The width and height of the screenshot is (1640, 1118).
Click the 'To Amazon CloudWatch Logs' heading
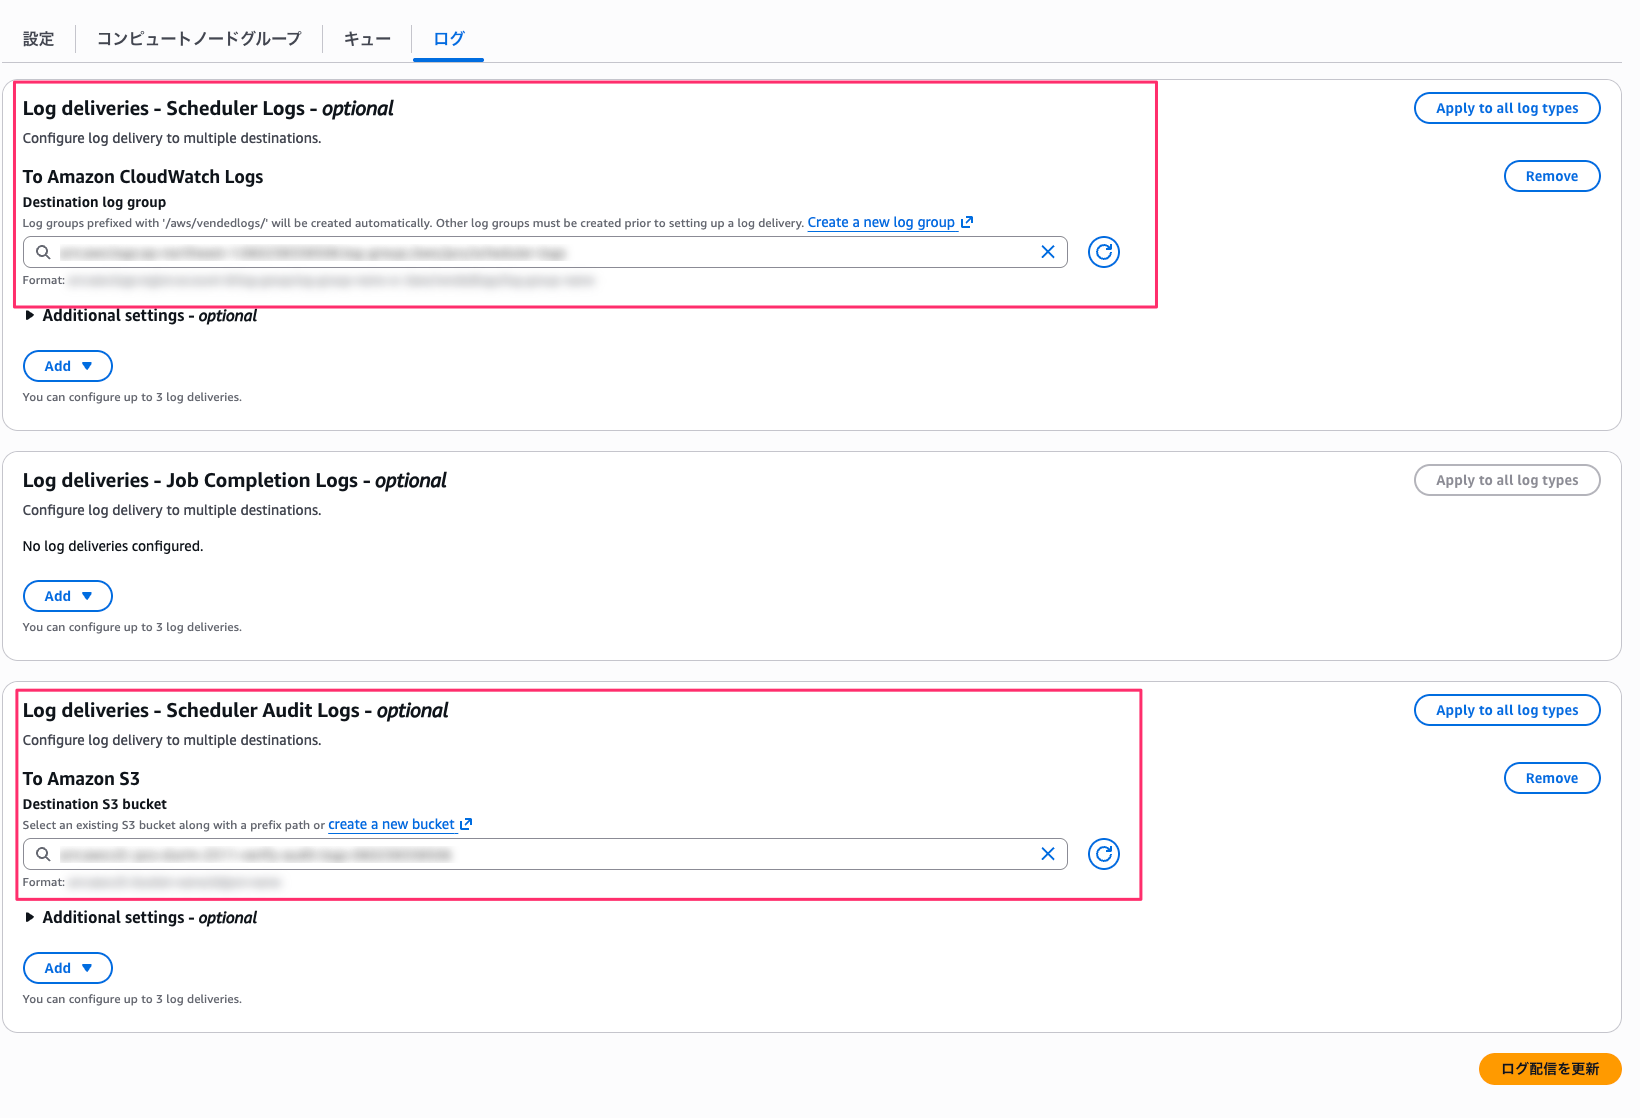tap(143, 177)
